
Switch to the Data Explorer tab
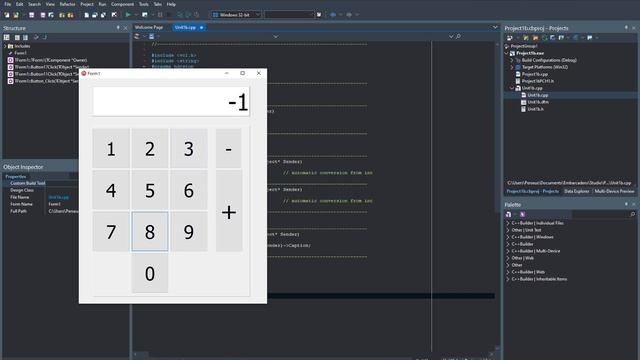point(576,191)
